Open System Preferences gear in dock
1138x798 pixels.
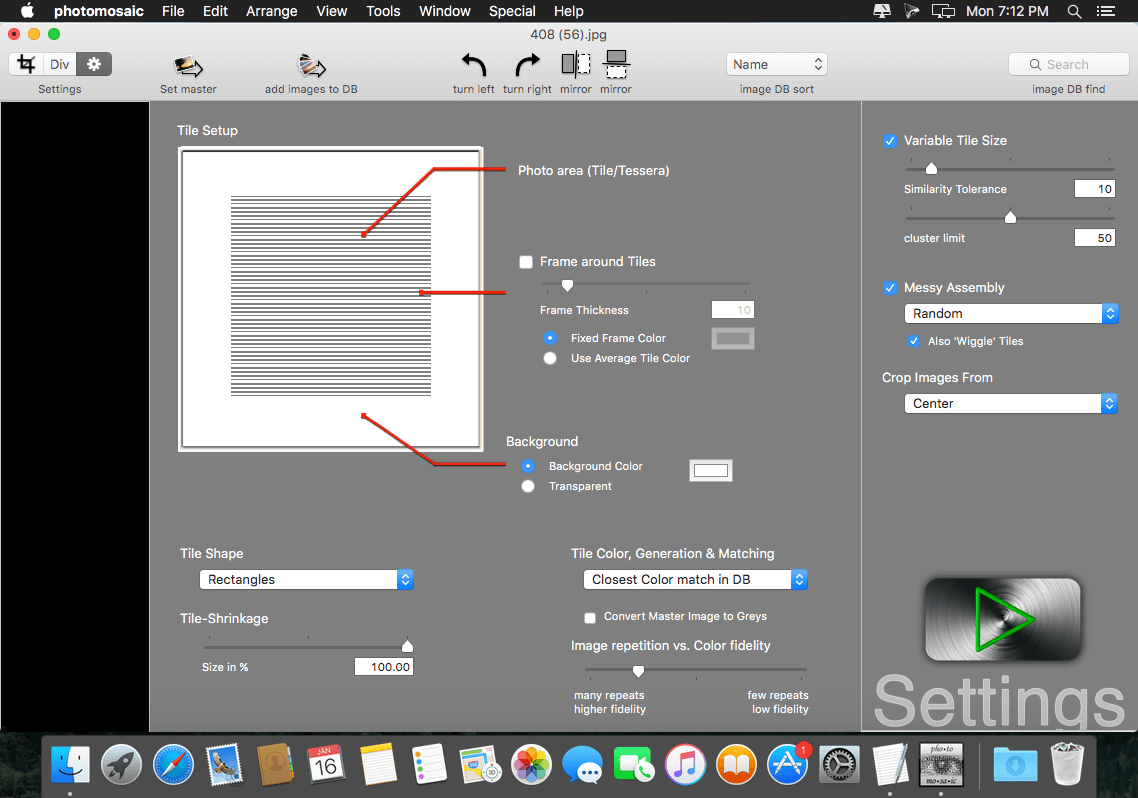(839, 765)
